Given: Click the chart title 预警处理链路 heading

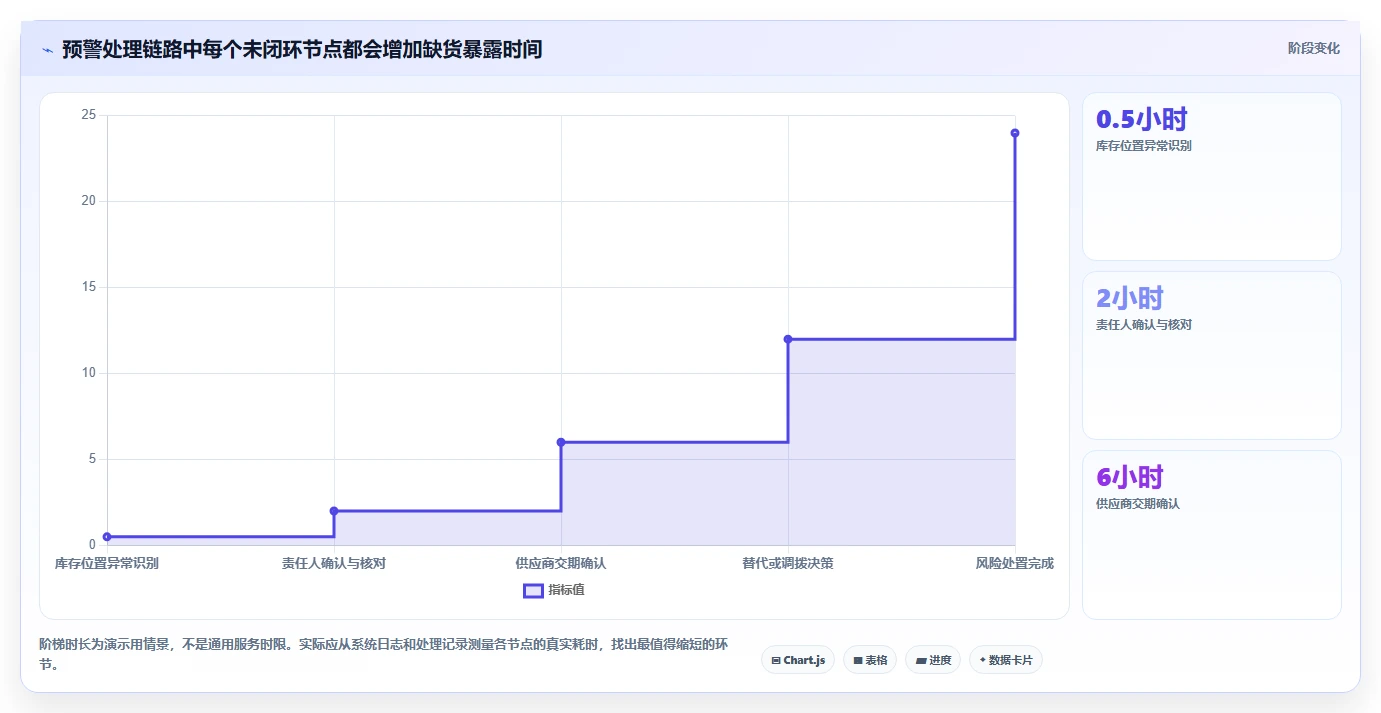Looking at the screenshot, I should pyautogui.click(x=302, y=49).
